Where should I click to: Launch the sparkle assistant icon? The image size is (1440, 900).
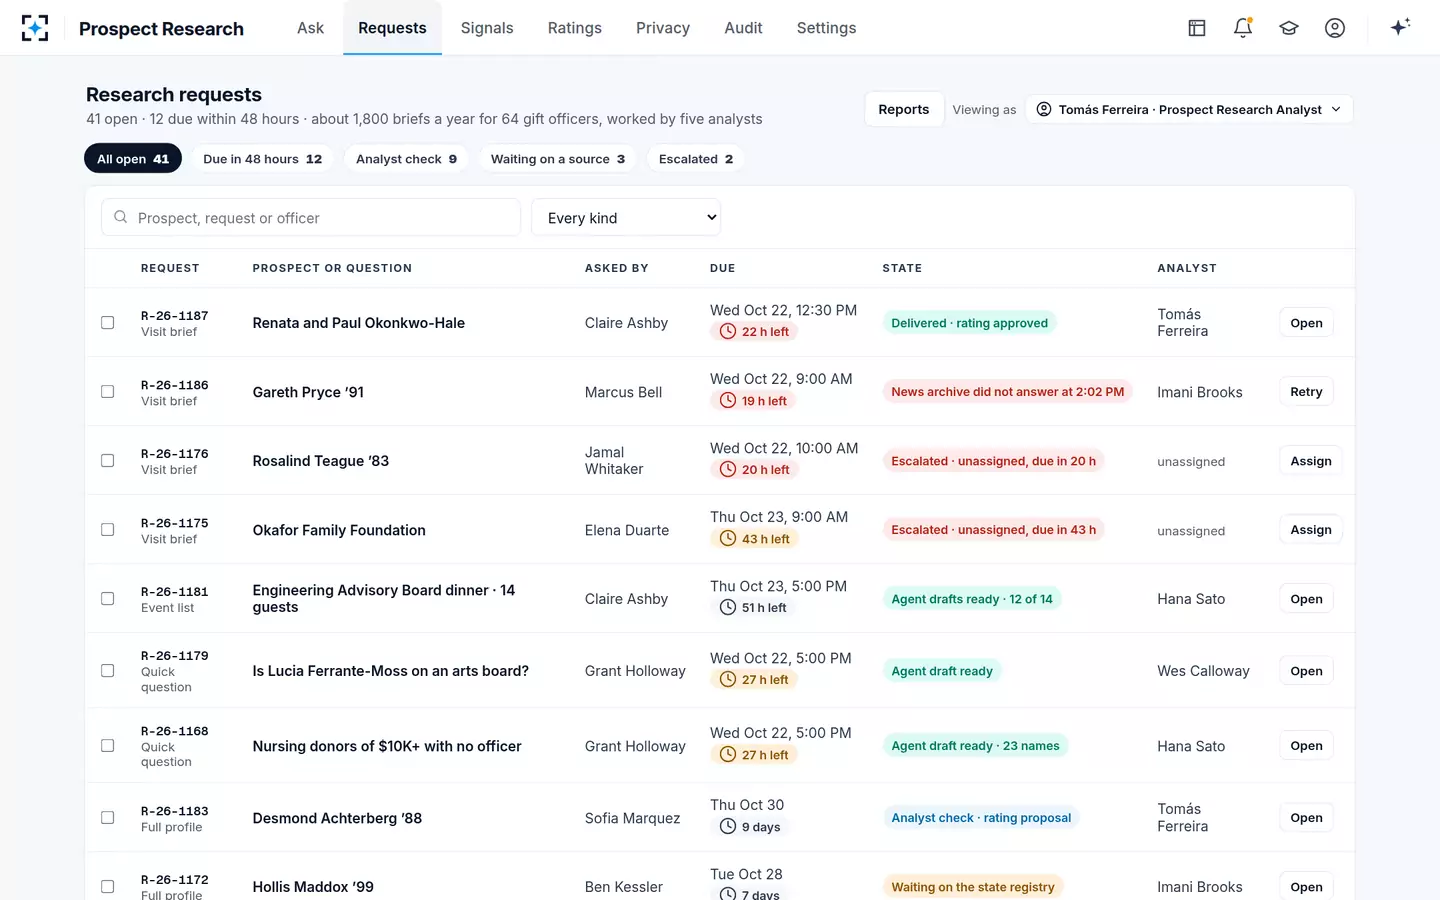pos(1400,27)
